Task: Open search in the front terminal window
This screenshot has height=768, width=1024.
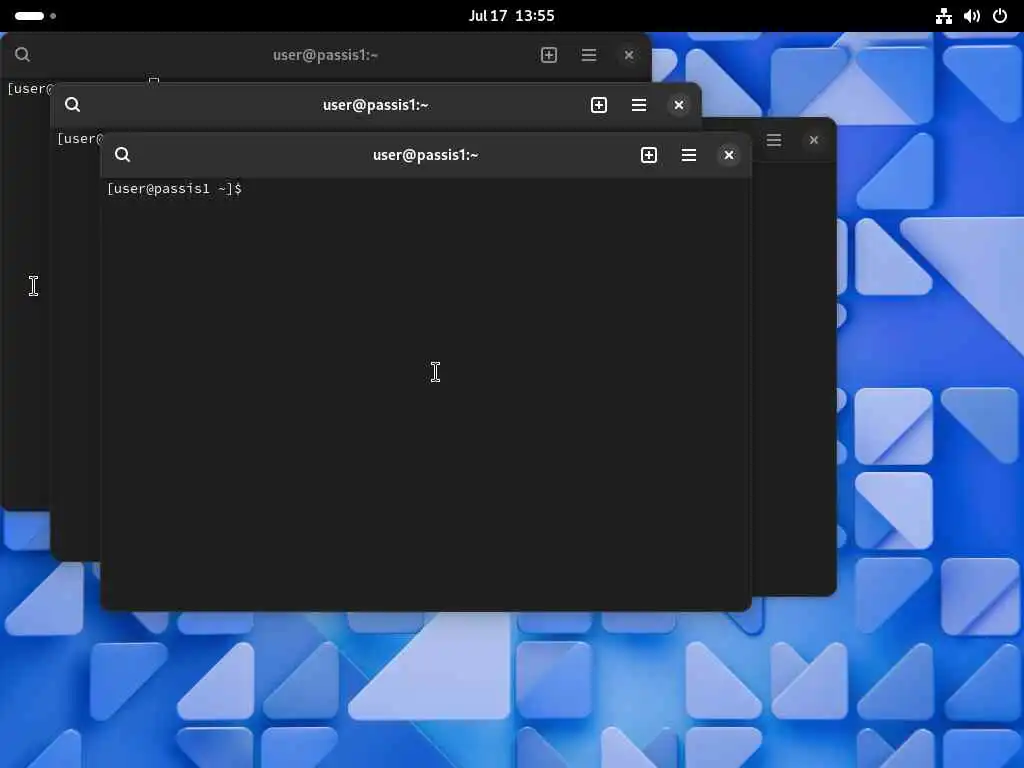Action: click(122, 155)
